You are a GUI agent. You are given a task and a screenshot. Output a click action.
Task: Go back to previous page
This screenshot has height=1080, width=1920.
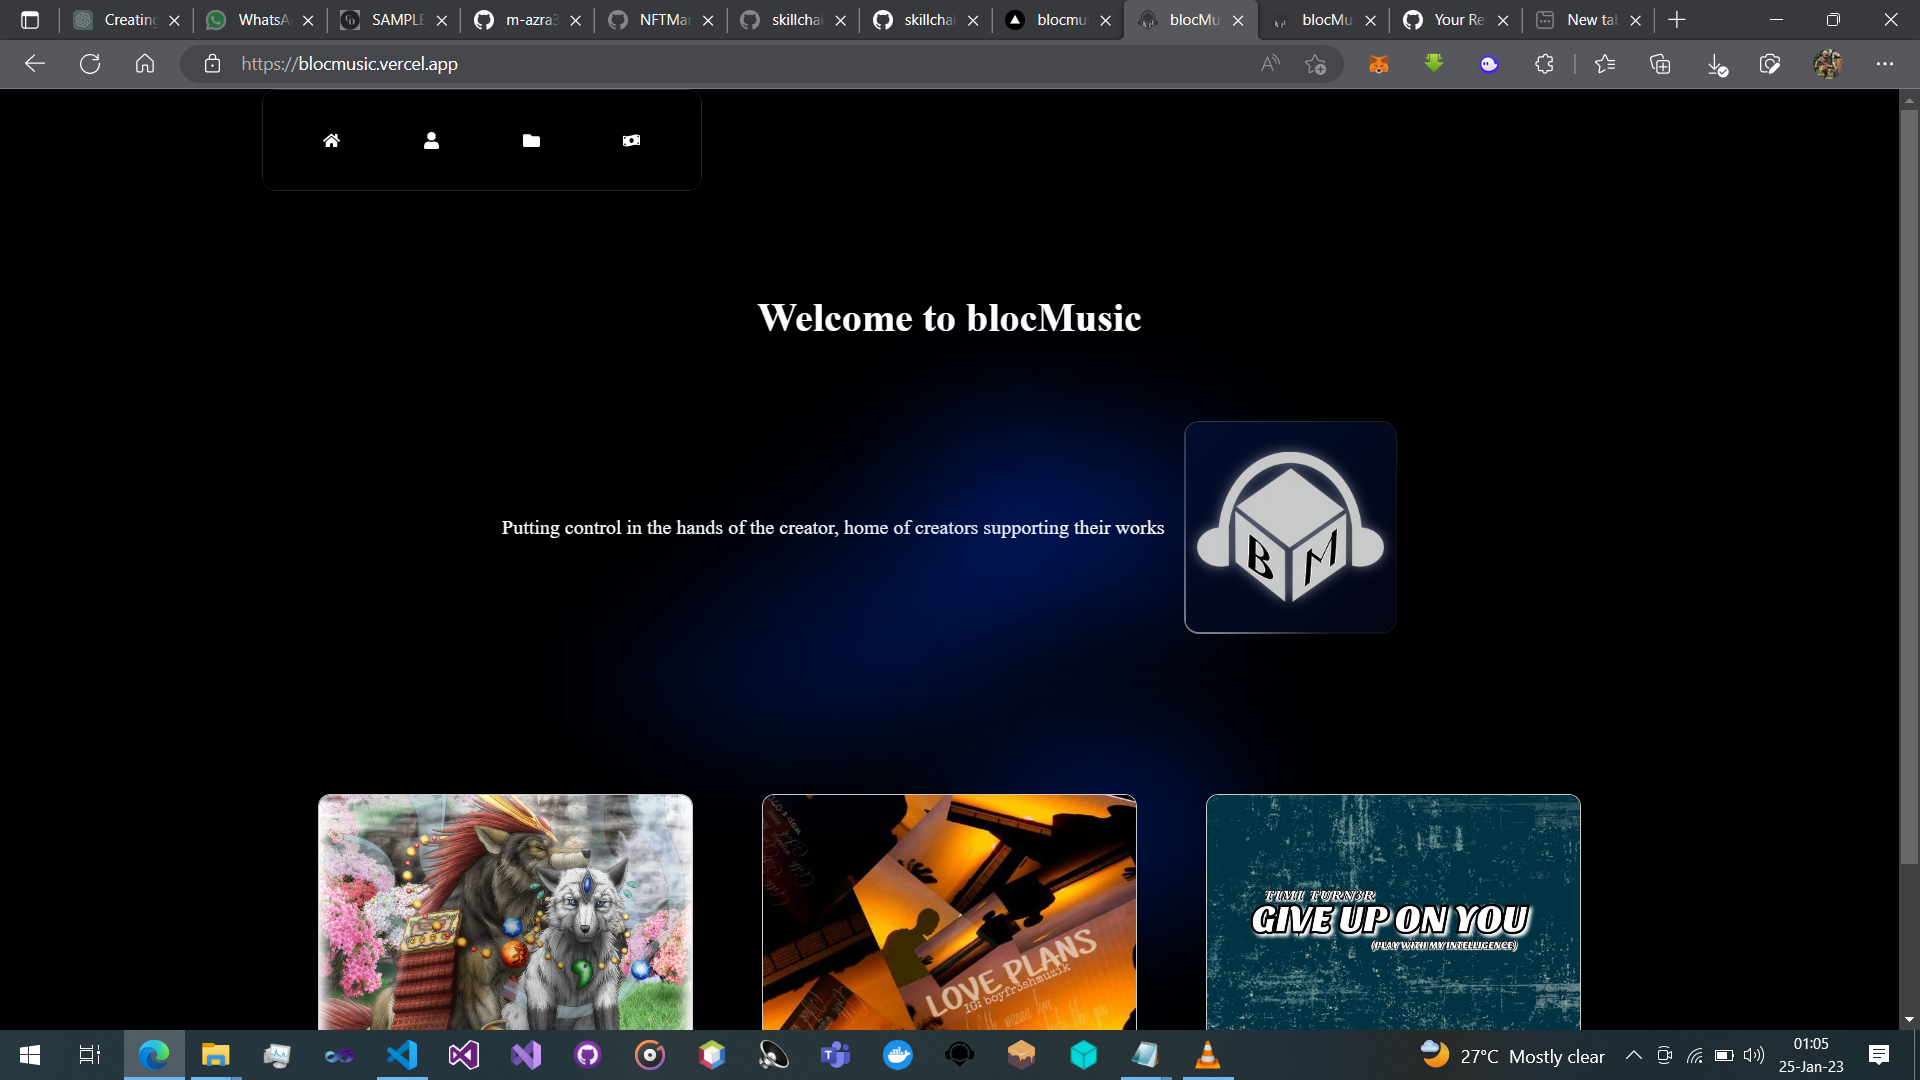coord(35,64)
